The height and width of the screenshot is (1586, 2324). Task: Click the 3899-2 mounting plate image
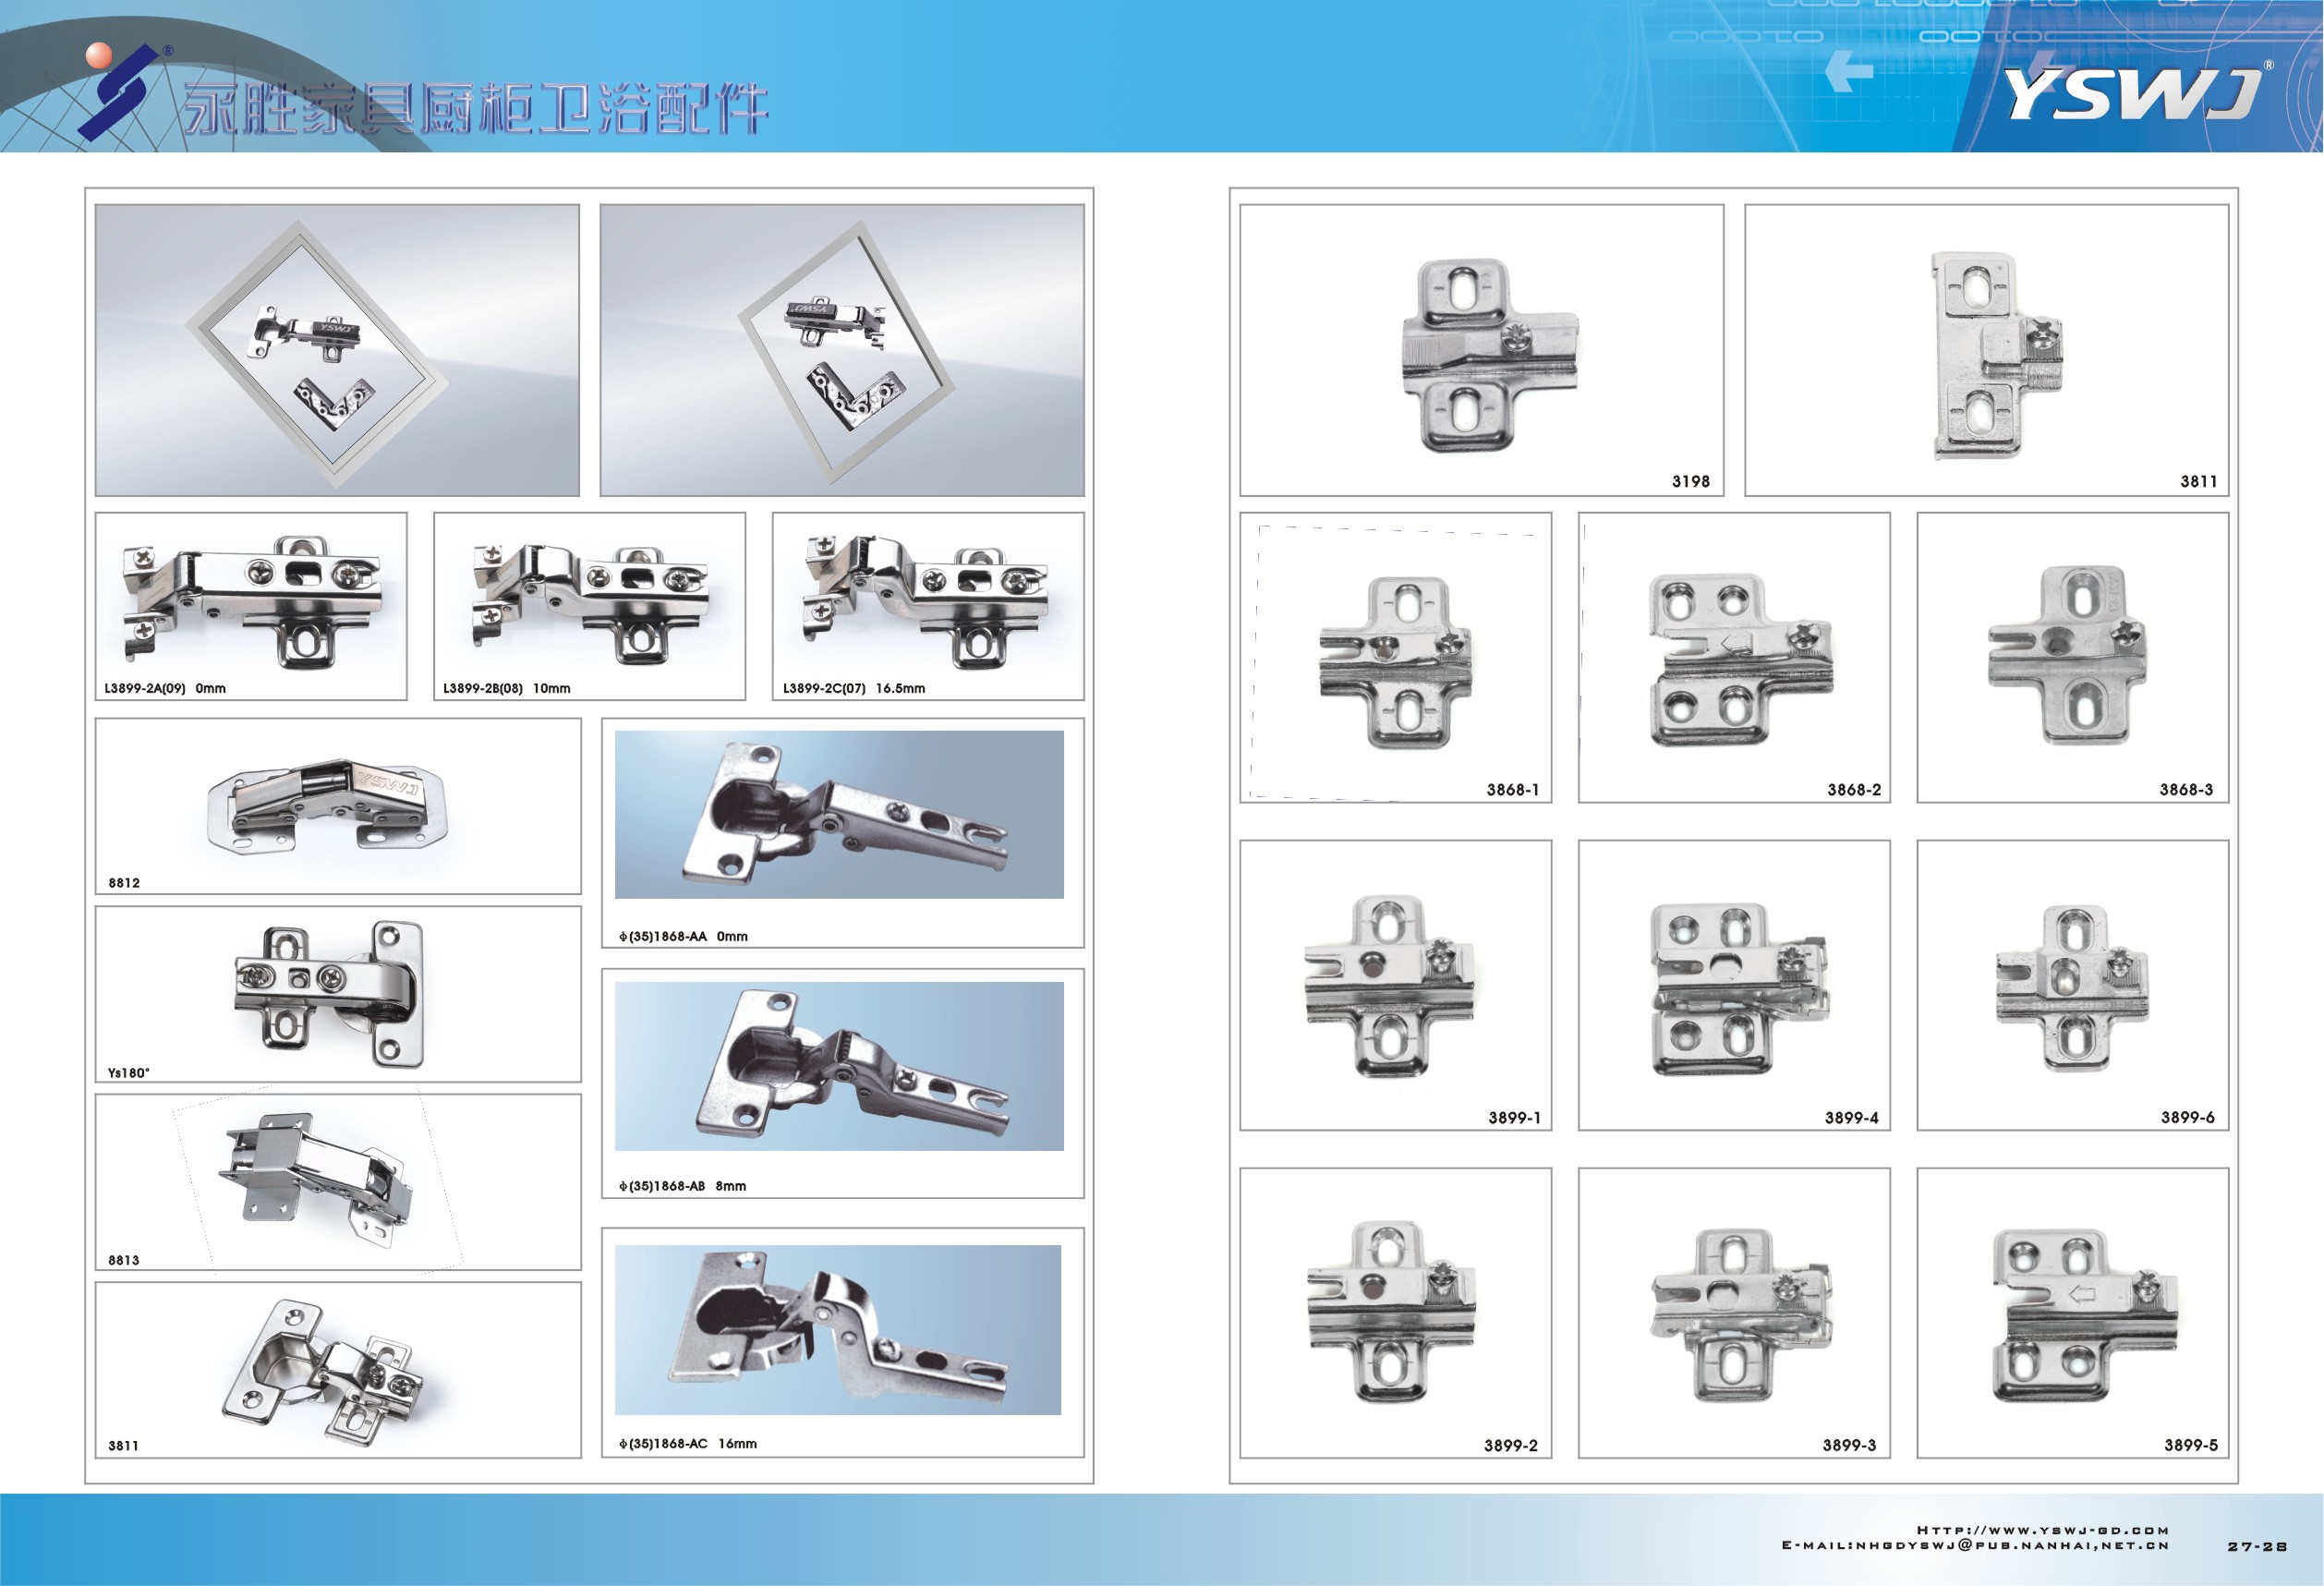point(1391,1310)
